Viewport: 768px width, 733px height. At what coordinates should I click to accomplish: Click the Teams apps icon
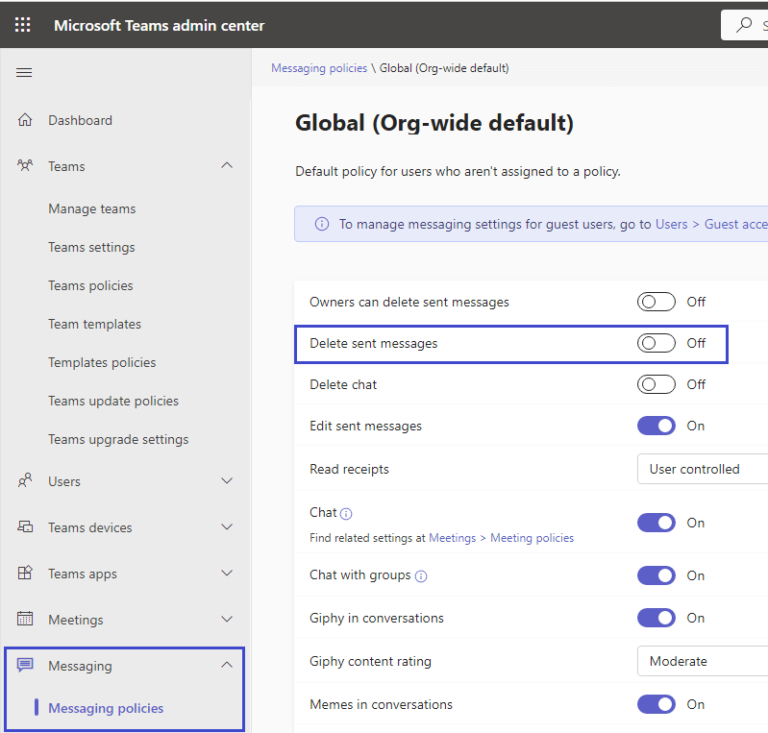point(25,573)
